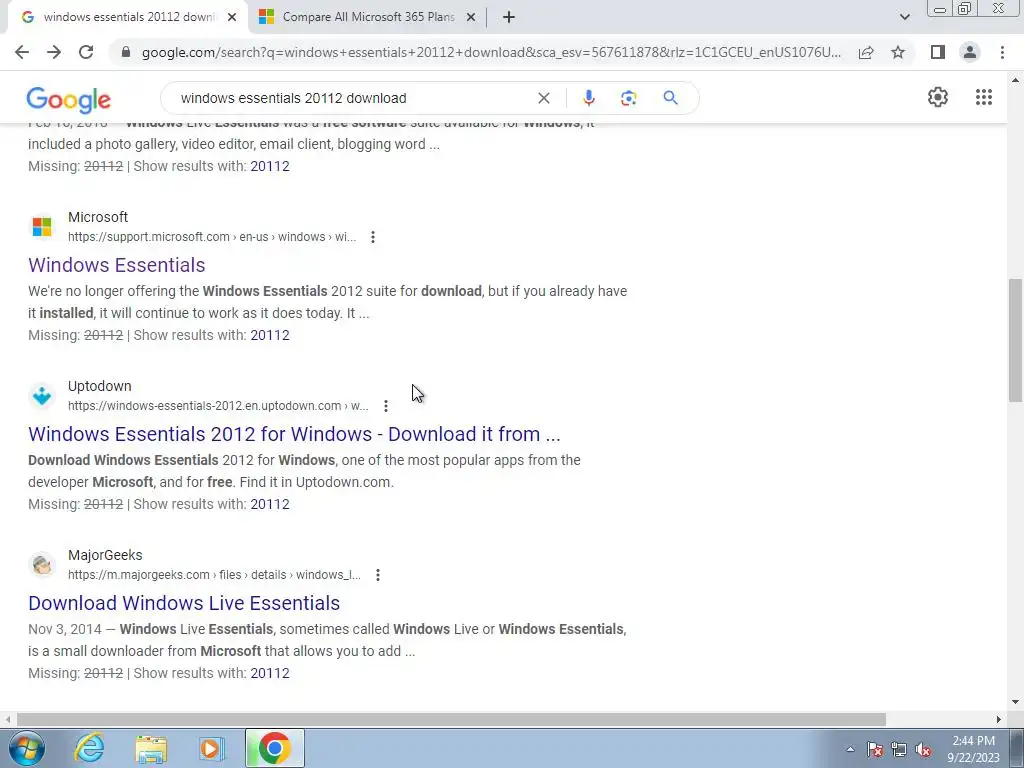Click the Microsoft favicon on the support result
Viewport: 1024px width, 768px height.
click(42, 227)
